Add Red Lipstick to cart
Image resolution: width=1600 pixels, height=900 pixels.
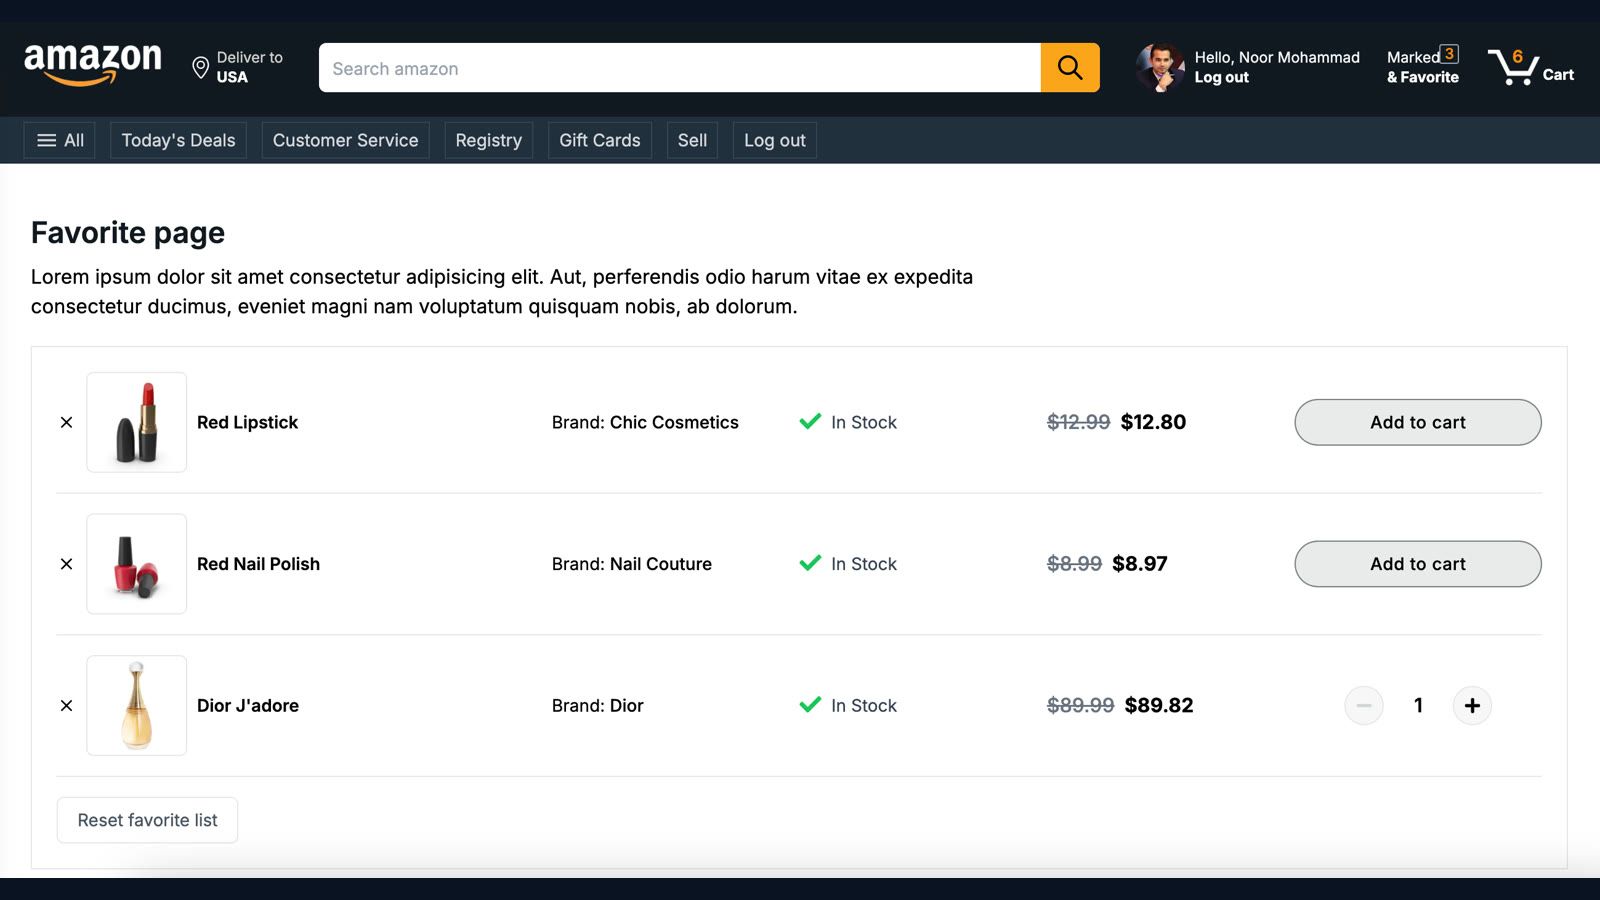[x=1418, y=422]
